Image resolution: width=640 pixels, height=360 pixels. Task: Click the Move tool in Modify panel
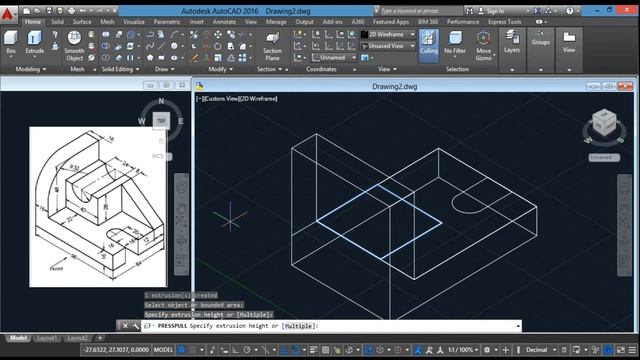[x=218, y=35]
